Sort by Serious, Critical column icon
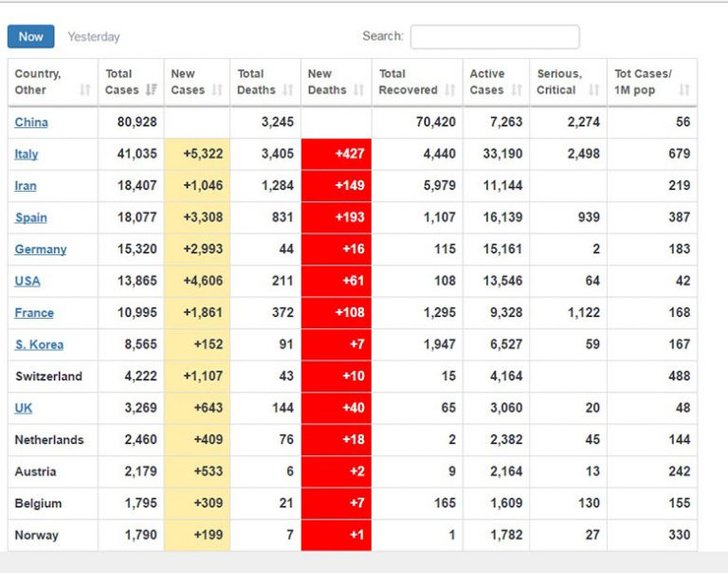728x573 pixels. (x=594, y=90)
